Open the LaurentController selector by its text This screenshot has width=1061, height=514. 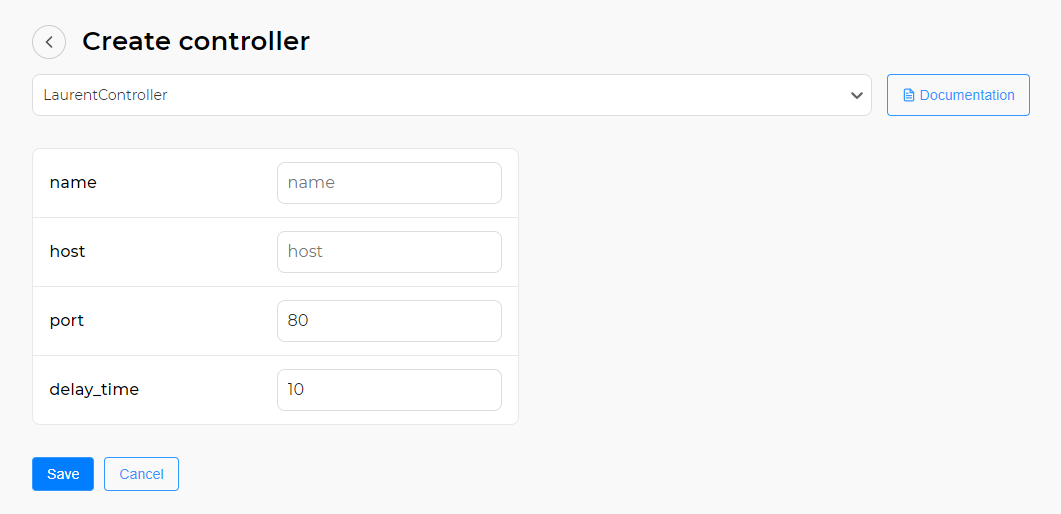coord(106,95)
